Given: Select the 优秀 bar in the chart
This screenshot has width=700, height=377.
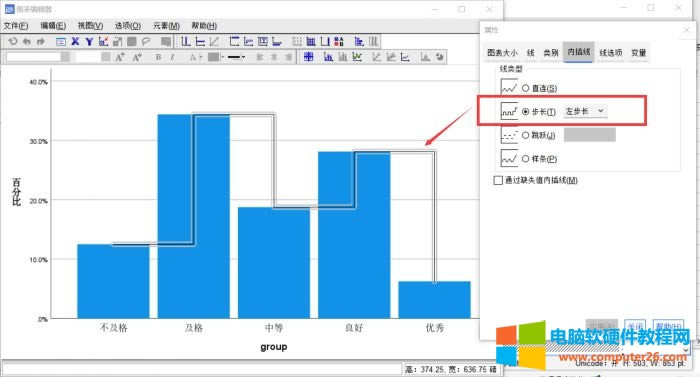Looking at the screenshot, I should coord(434,300).
